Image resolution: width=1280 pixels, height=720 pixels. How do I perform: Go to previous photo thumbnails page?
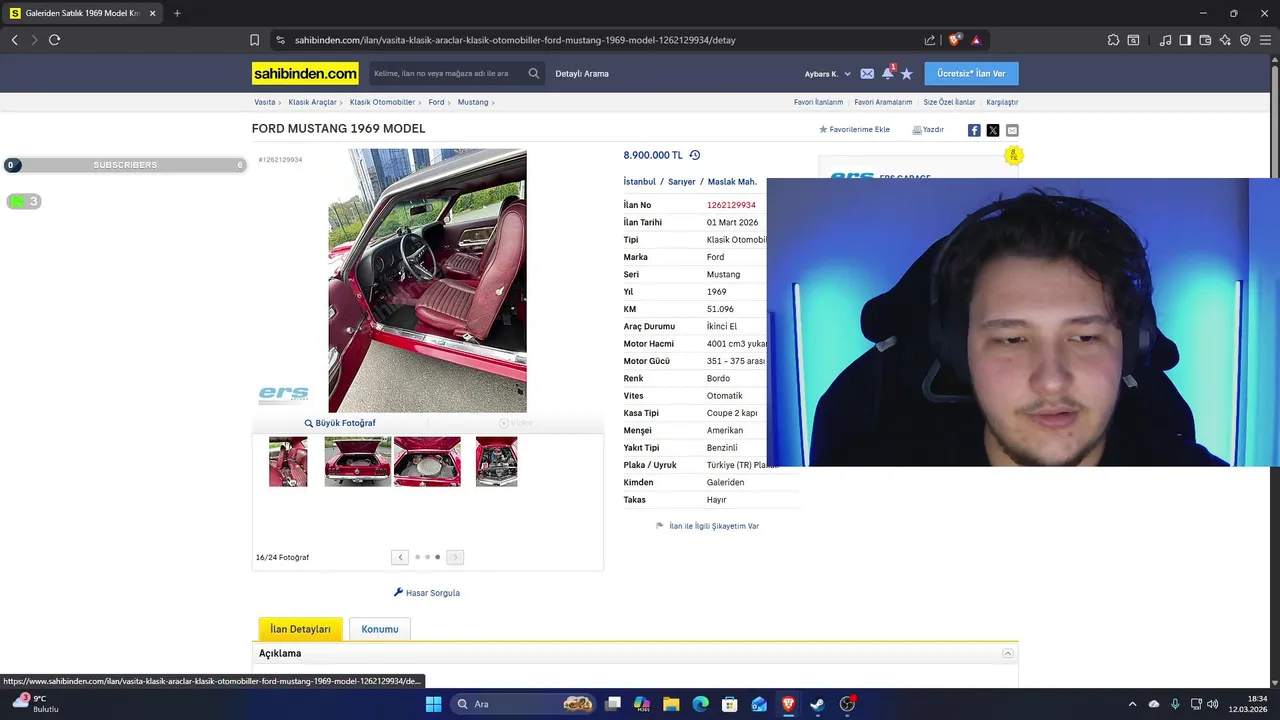click(x=400, y=557)
